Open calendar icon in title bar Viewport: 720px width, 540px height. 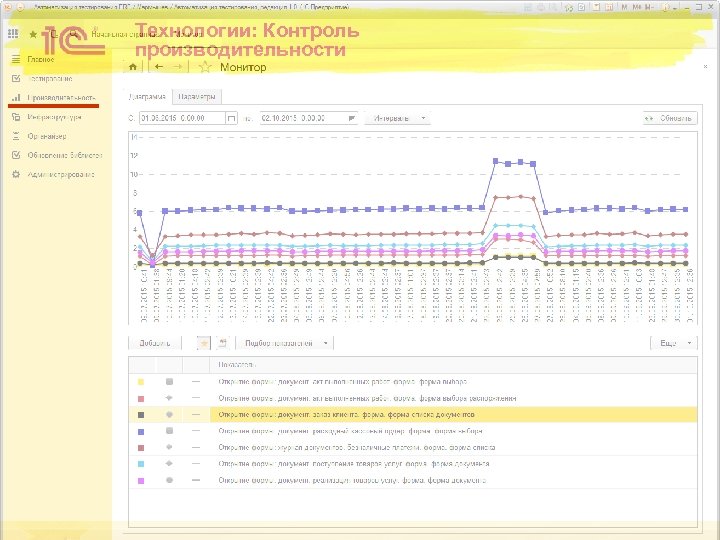point(609,7)
